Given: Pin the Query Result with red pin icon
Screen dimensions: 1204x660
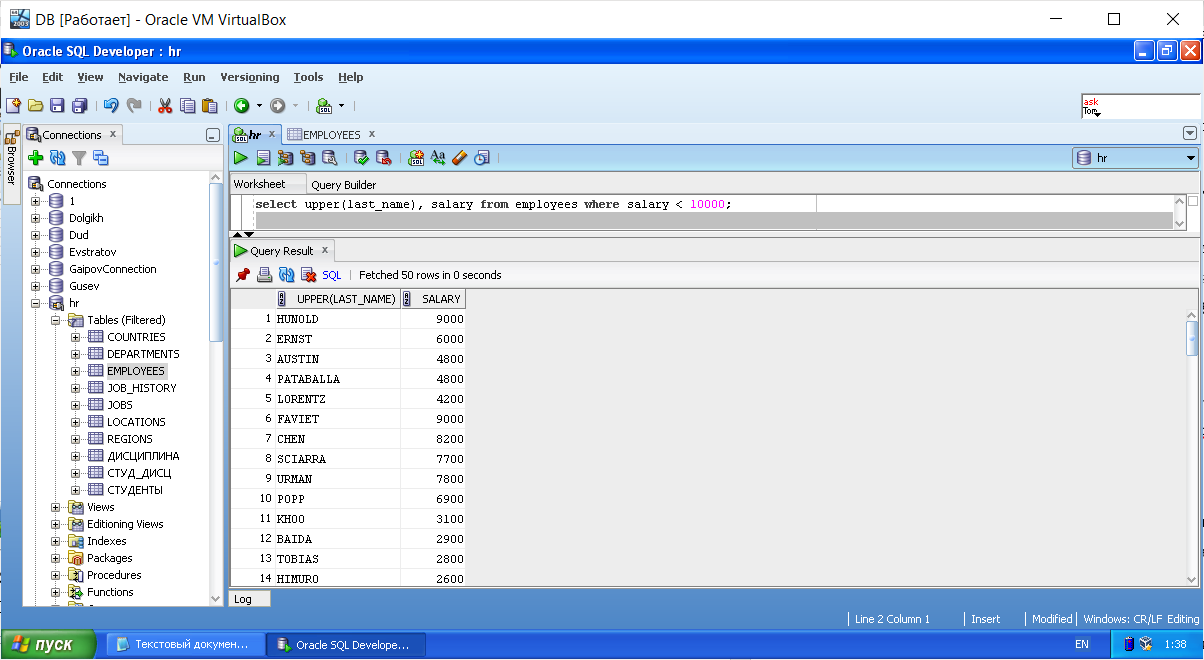Looking at the screenshot, I should pyautogui.click(x=243, y=274).
